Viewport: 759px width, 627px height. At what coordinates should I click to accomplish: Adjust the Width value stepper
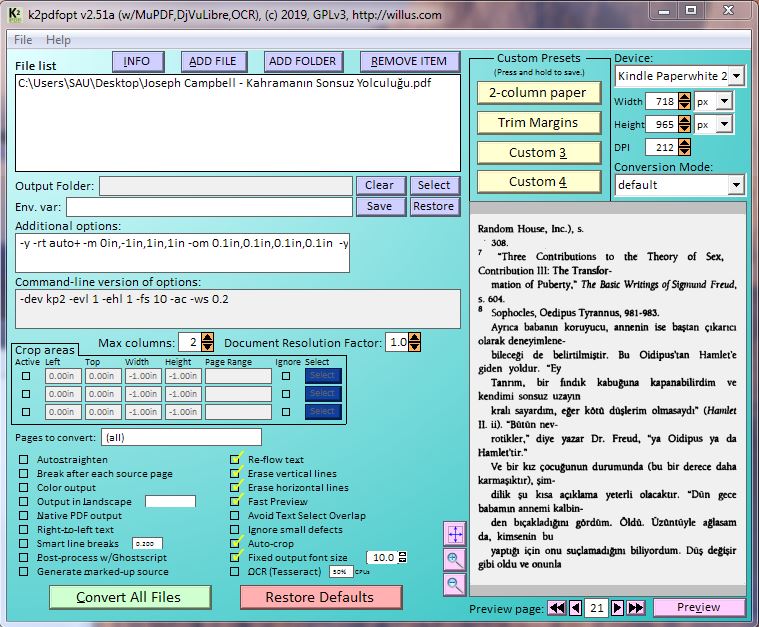coord(684,101)
